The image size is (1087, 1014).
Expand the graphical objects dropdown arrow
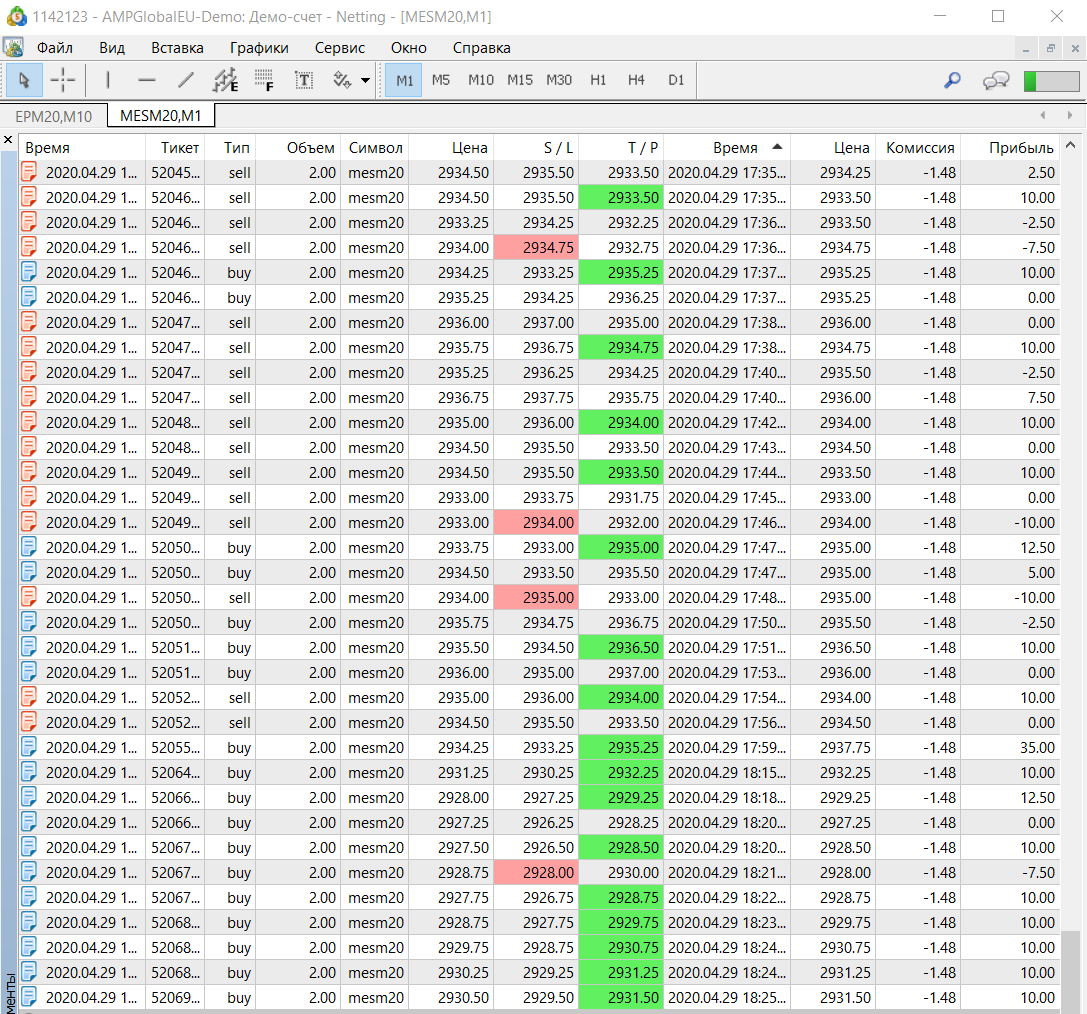pos(366,80)
